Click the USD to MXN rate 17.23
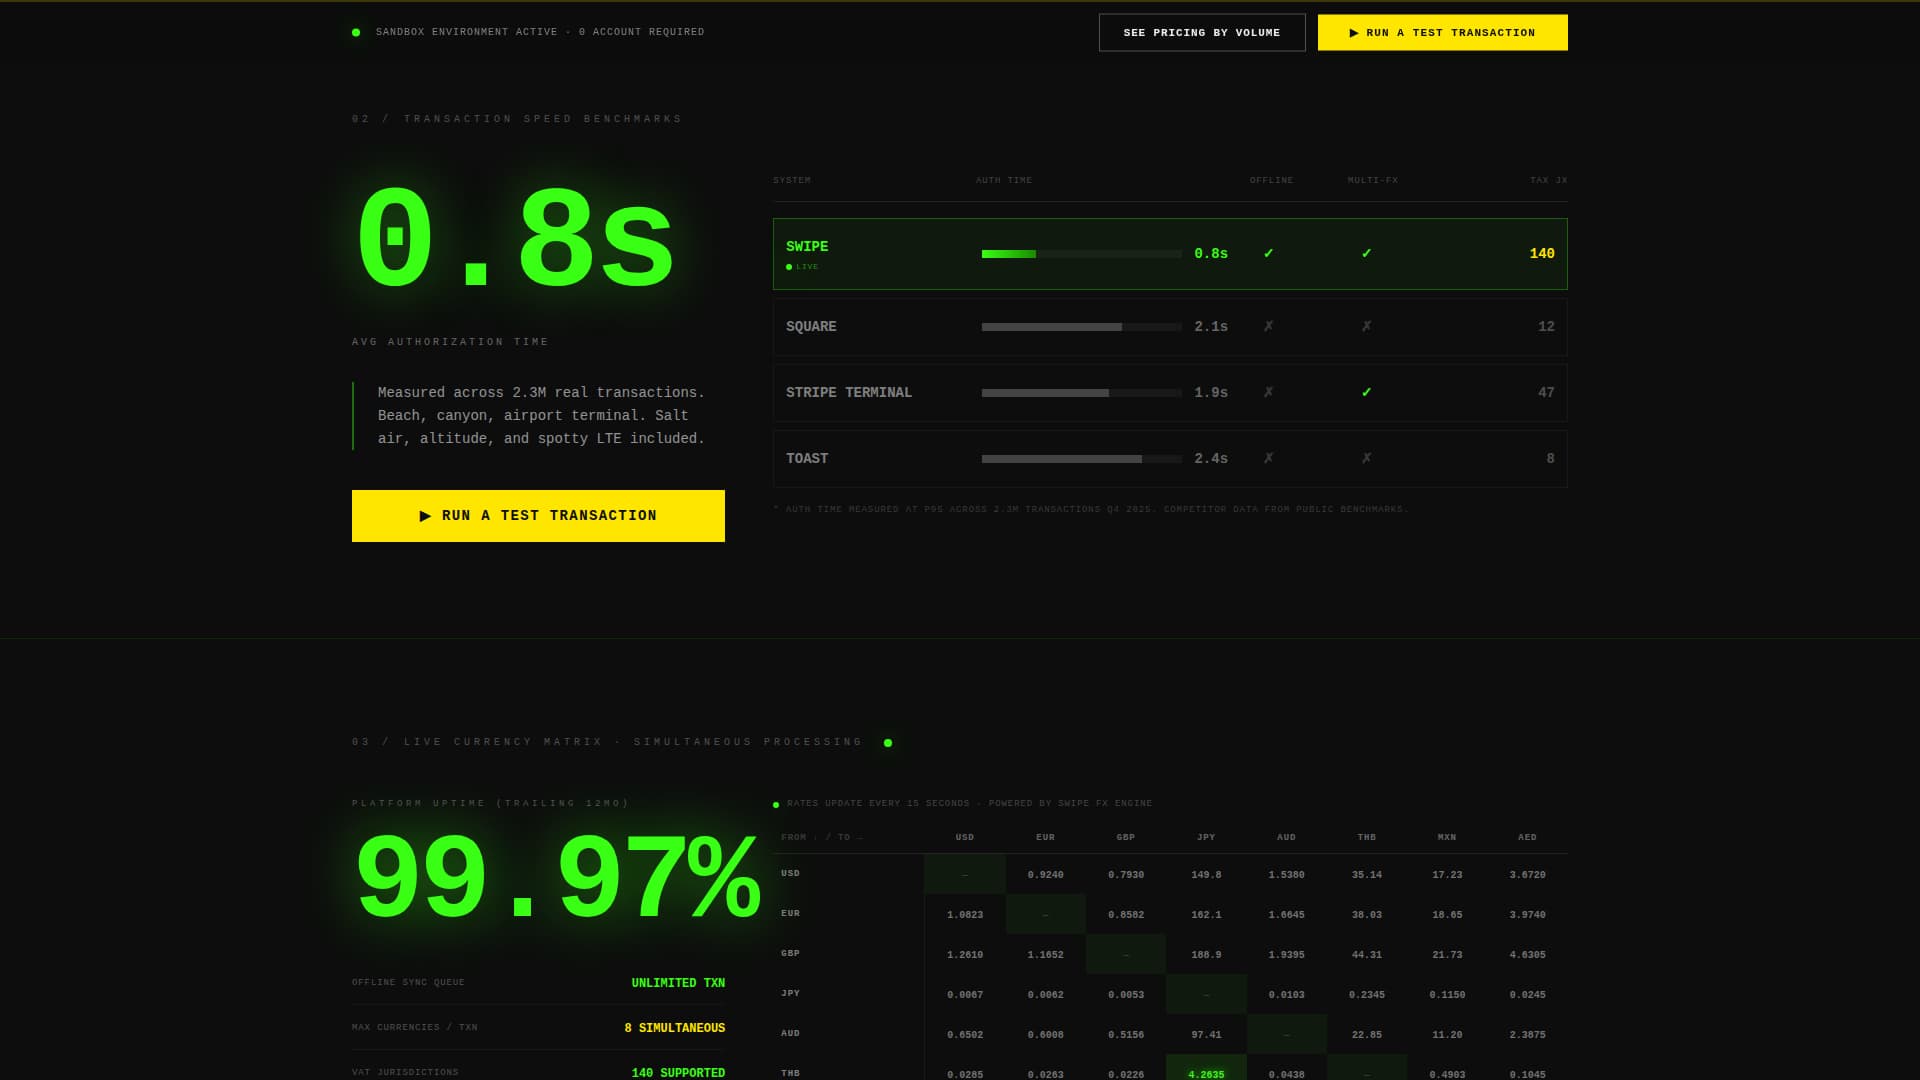The width and height of the screenshot is (1920, 1080). coord(1447,875)
